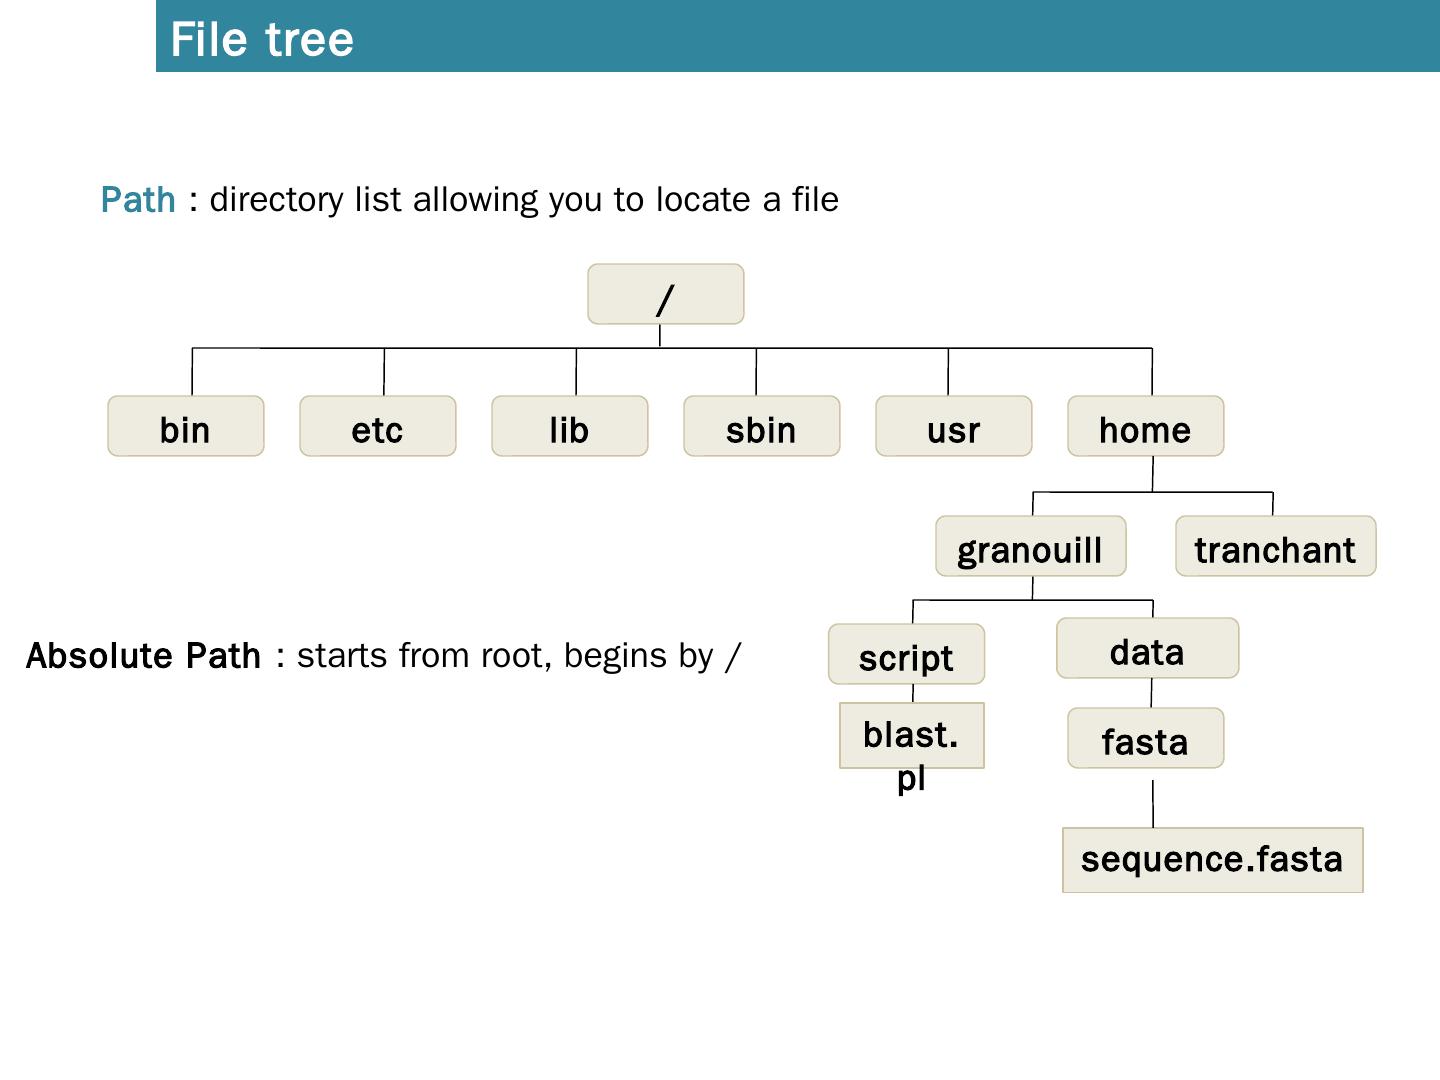
Task: Select the blast.pl file box
Action: click(912, 736)
